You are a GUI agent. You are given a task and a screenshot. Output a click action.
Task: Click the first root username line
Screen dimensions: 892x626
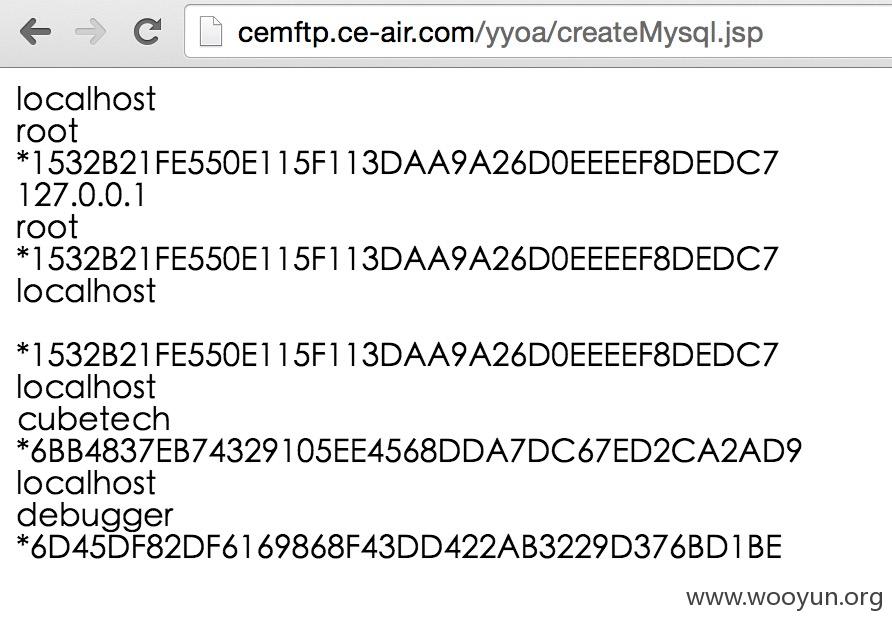47,131
